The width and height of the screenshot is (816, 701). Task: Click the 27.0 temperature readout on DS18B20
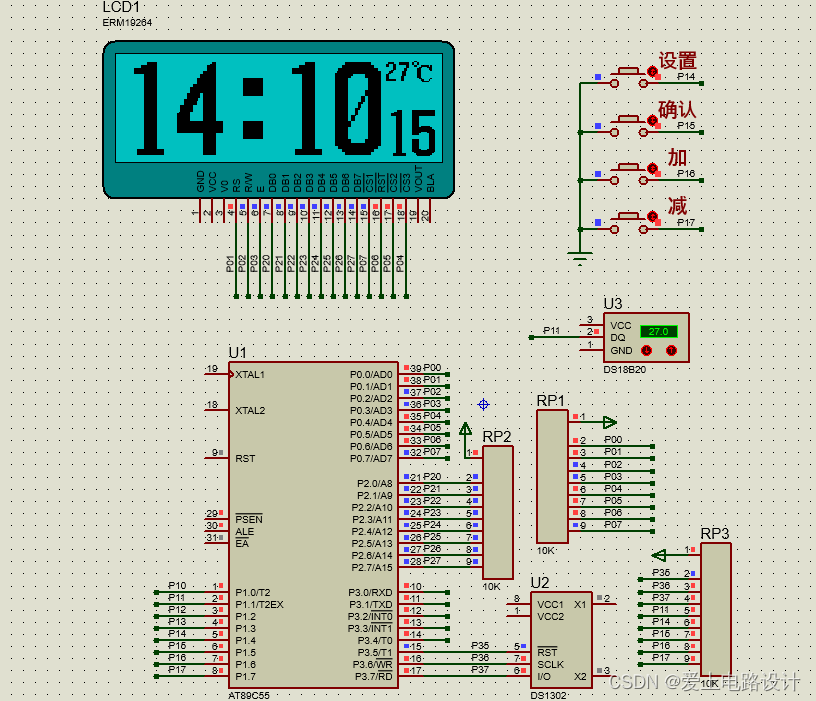click(x=659, y=331)
